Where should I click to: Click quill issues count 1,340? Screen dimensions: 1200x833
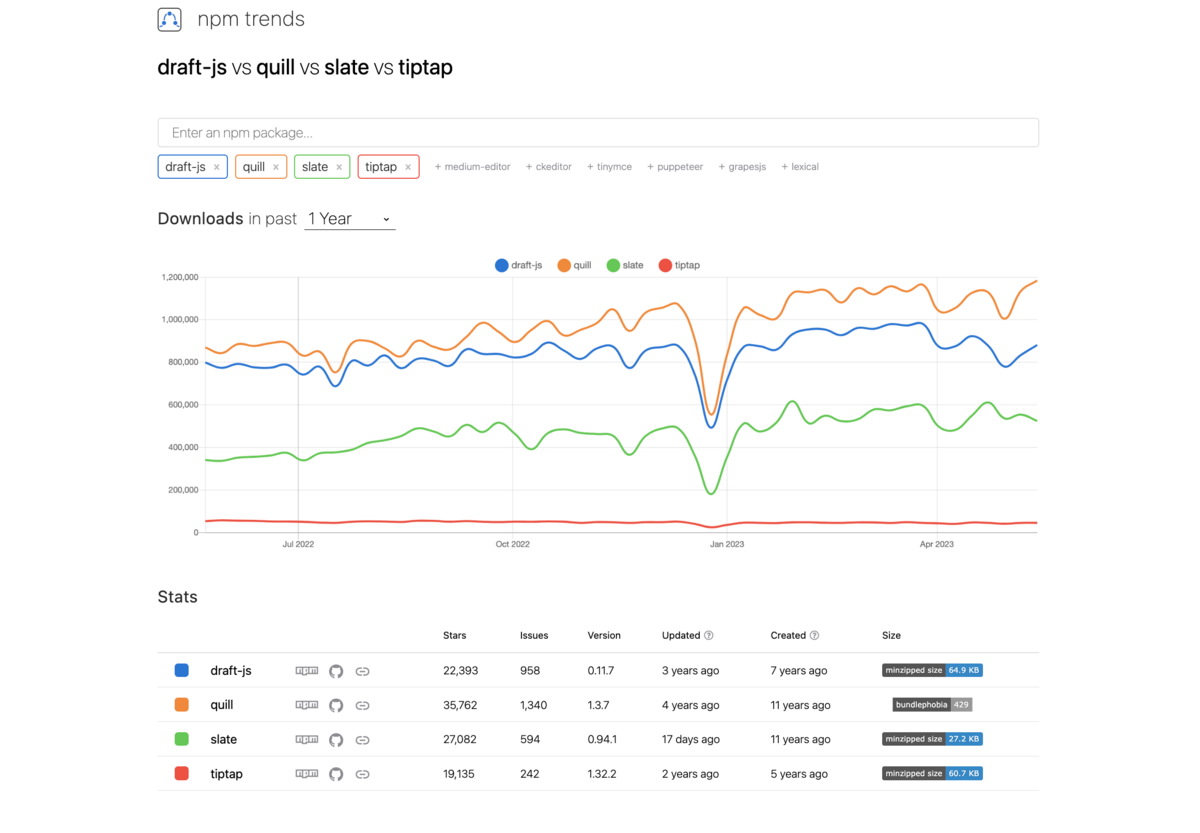534,705
